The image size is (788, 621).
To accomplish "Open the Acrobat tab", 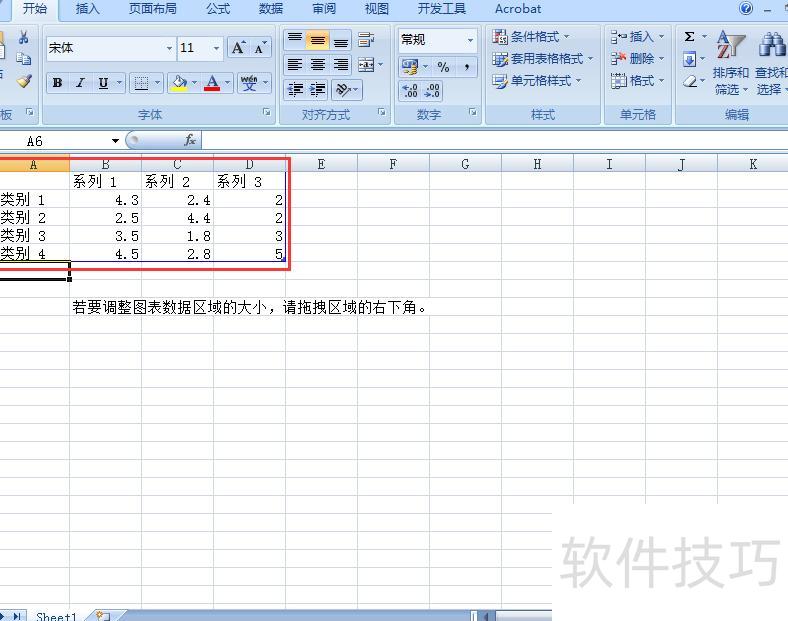I will [518, 9].
